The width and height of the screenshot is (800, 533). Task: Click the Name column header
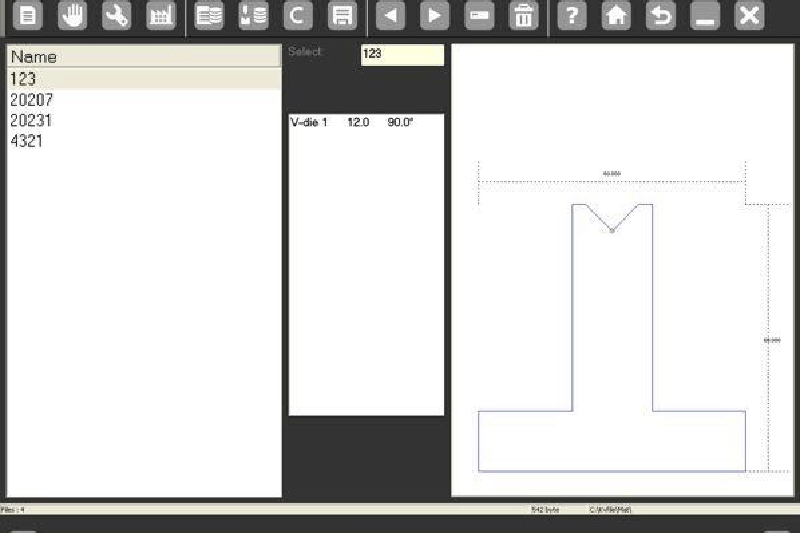143,57
